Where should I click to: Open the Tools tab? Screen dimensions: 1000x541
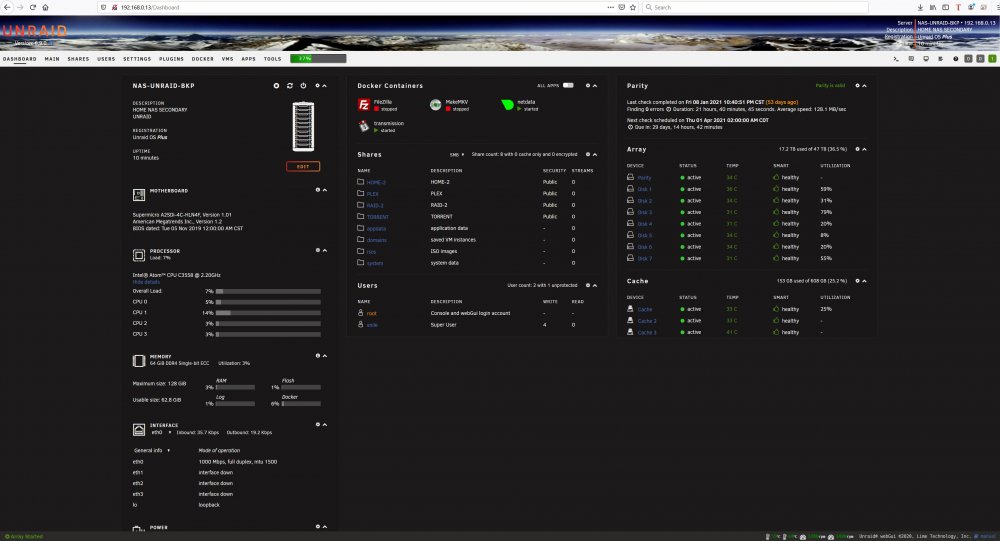272,59
